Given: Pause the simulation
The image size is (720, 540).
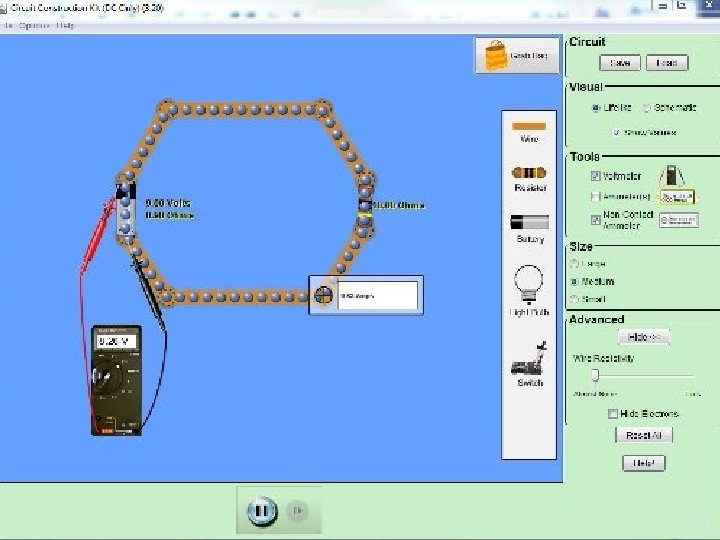Looking at the screenshot, I should click(x=262, y=511).
